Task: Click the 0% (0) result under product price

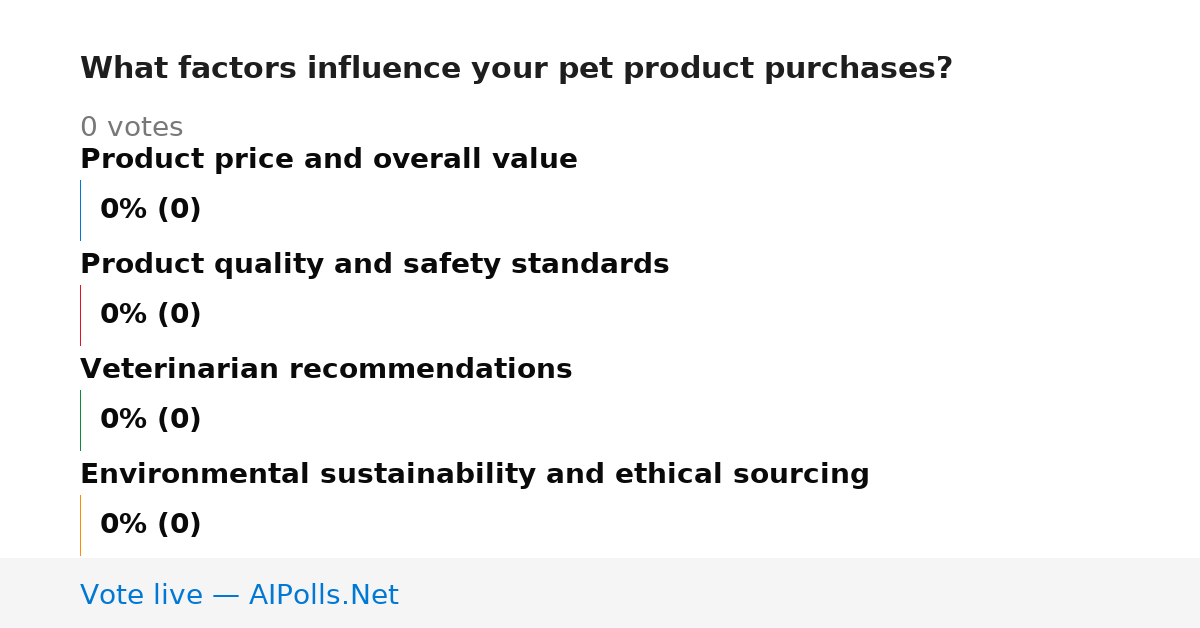Action: pyautogui.click(x=150, y=210)
